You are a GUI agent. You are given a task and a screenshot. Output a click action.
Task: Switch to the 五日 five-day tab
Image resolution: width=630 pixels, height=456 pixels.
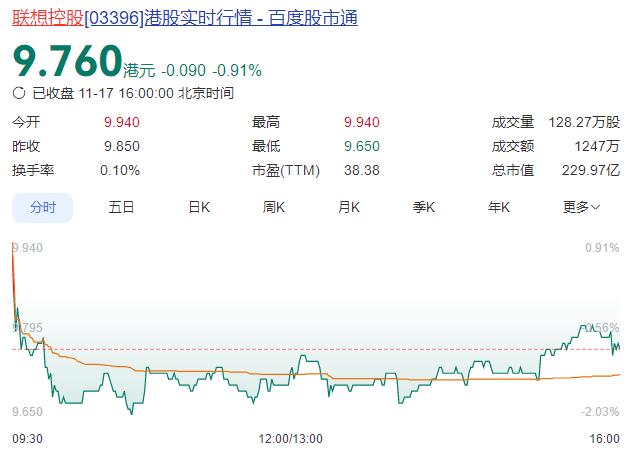point(121,207)
